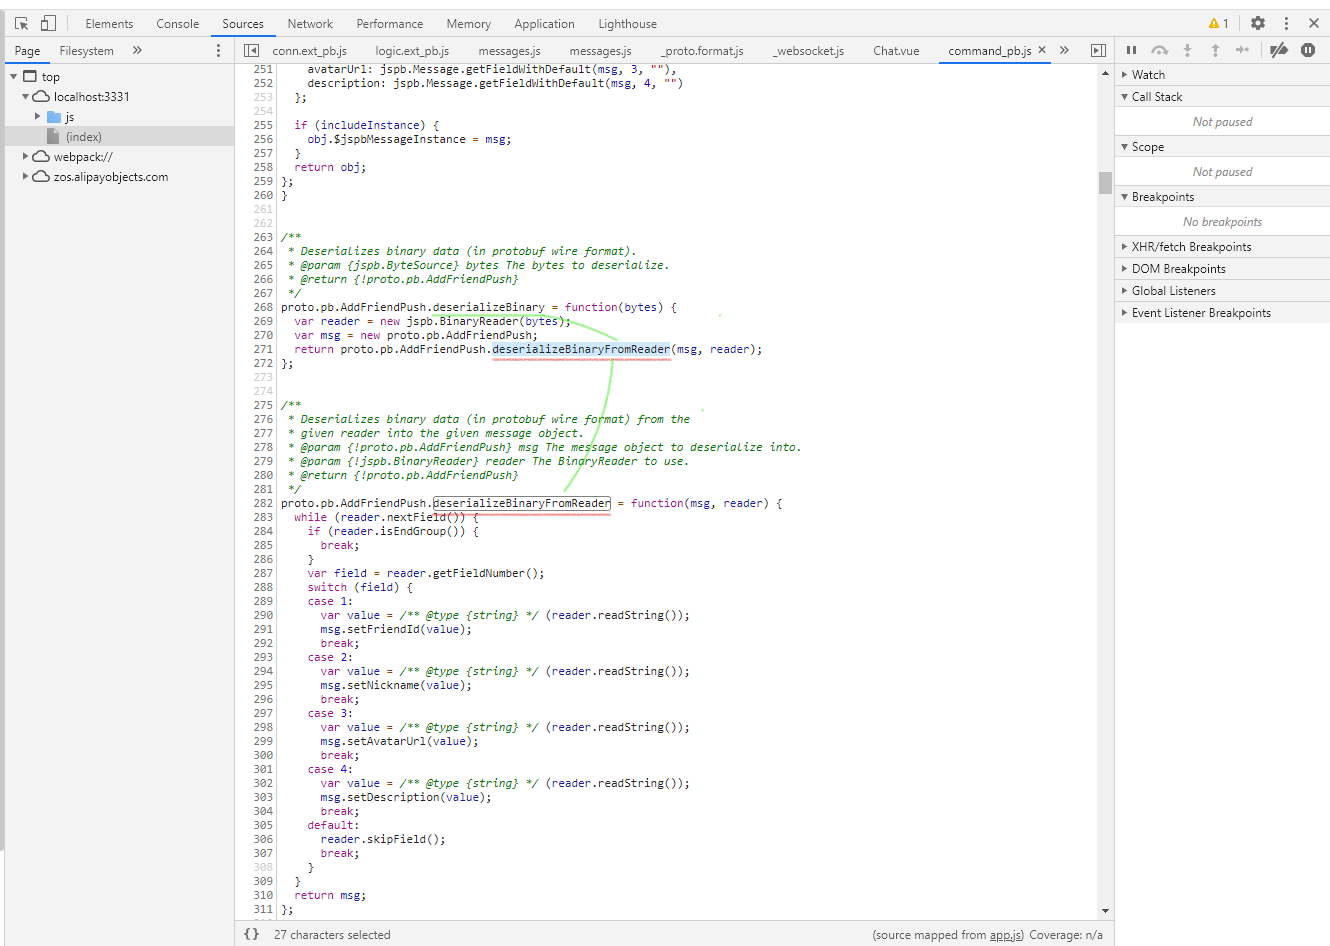Close the command_pb.js tab
The image size is (1330, 946).
click(1042, 50)
